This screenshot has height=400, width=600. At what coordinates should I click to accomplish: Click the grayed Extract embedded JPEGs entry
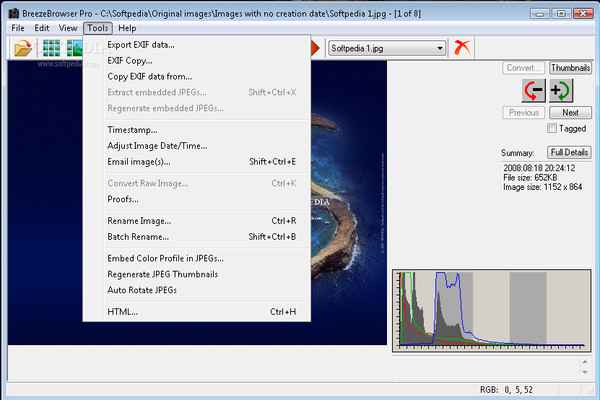[x=196, y=92]
